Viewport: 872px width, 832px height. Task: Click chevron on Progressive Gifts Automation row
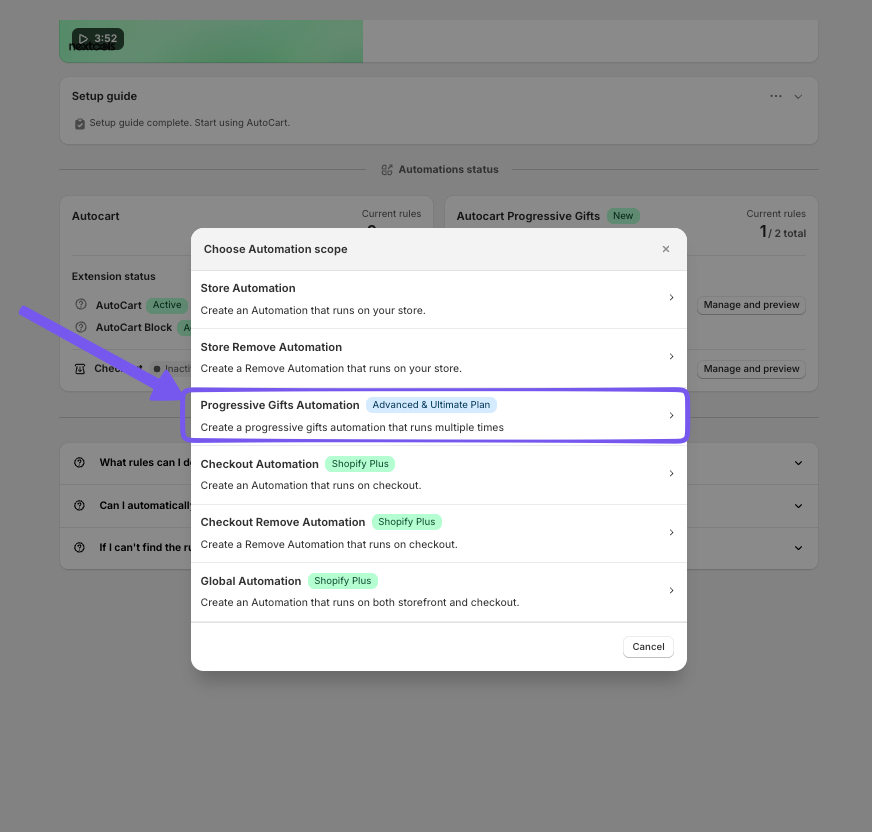pyautogui.click(x=671, y=415)
